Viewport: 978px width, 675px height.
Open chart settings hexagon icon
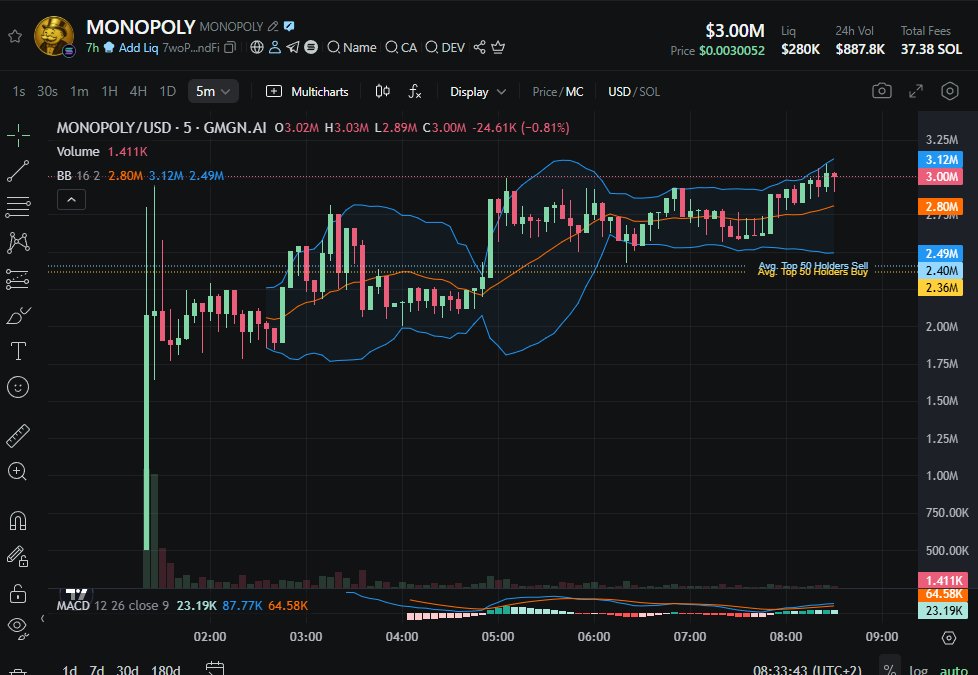(x=949, y=91)
